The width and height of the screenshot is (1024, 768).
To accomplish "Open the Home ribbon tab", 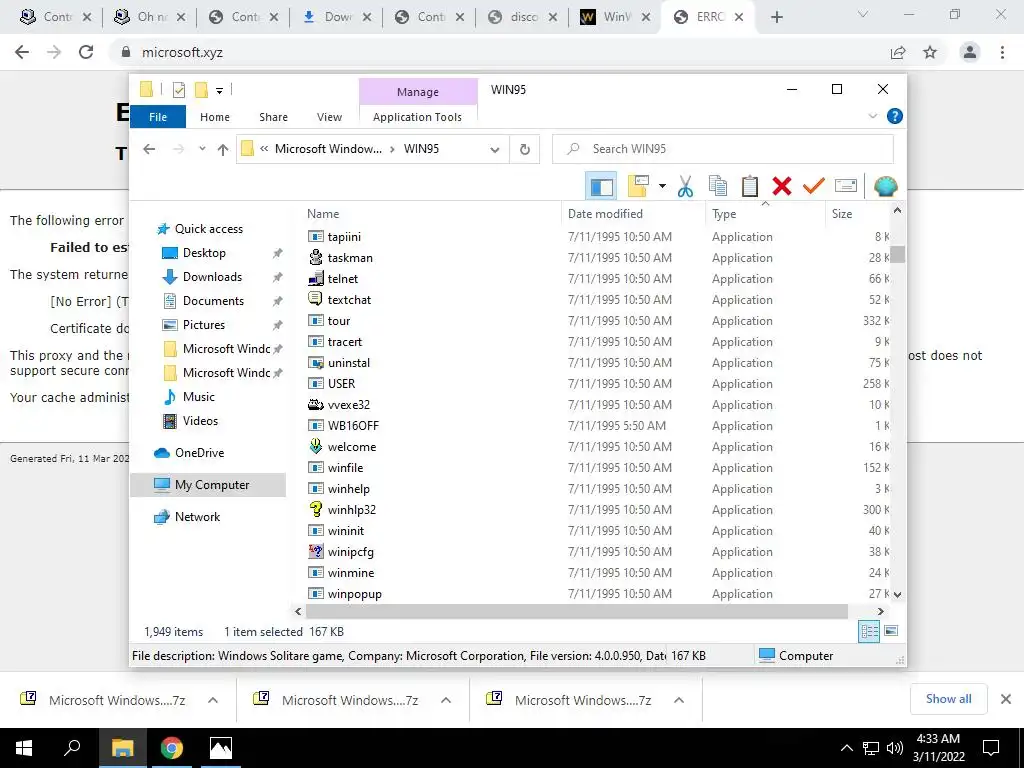I will click(215, 117).
